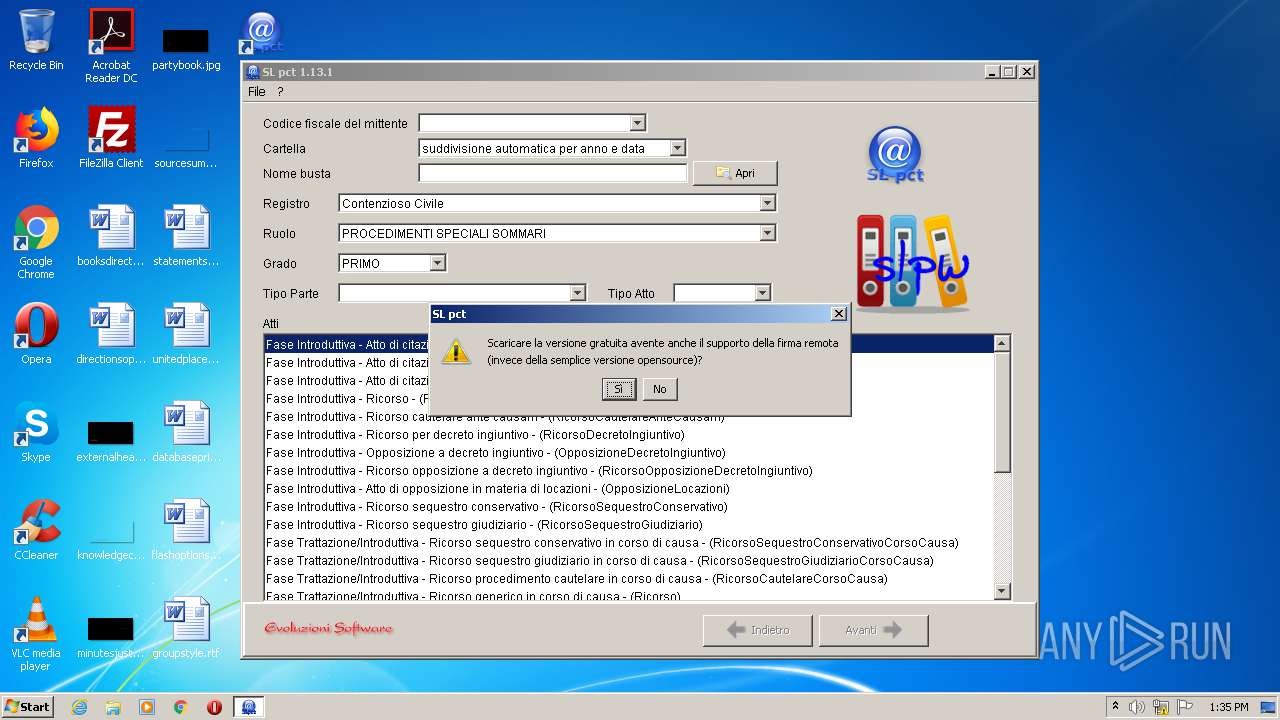
Task: Open the media player taskbar icon
Action: (x=147, y=707)
